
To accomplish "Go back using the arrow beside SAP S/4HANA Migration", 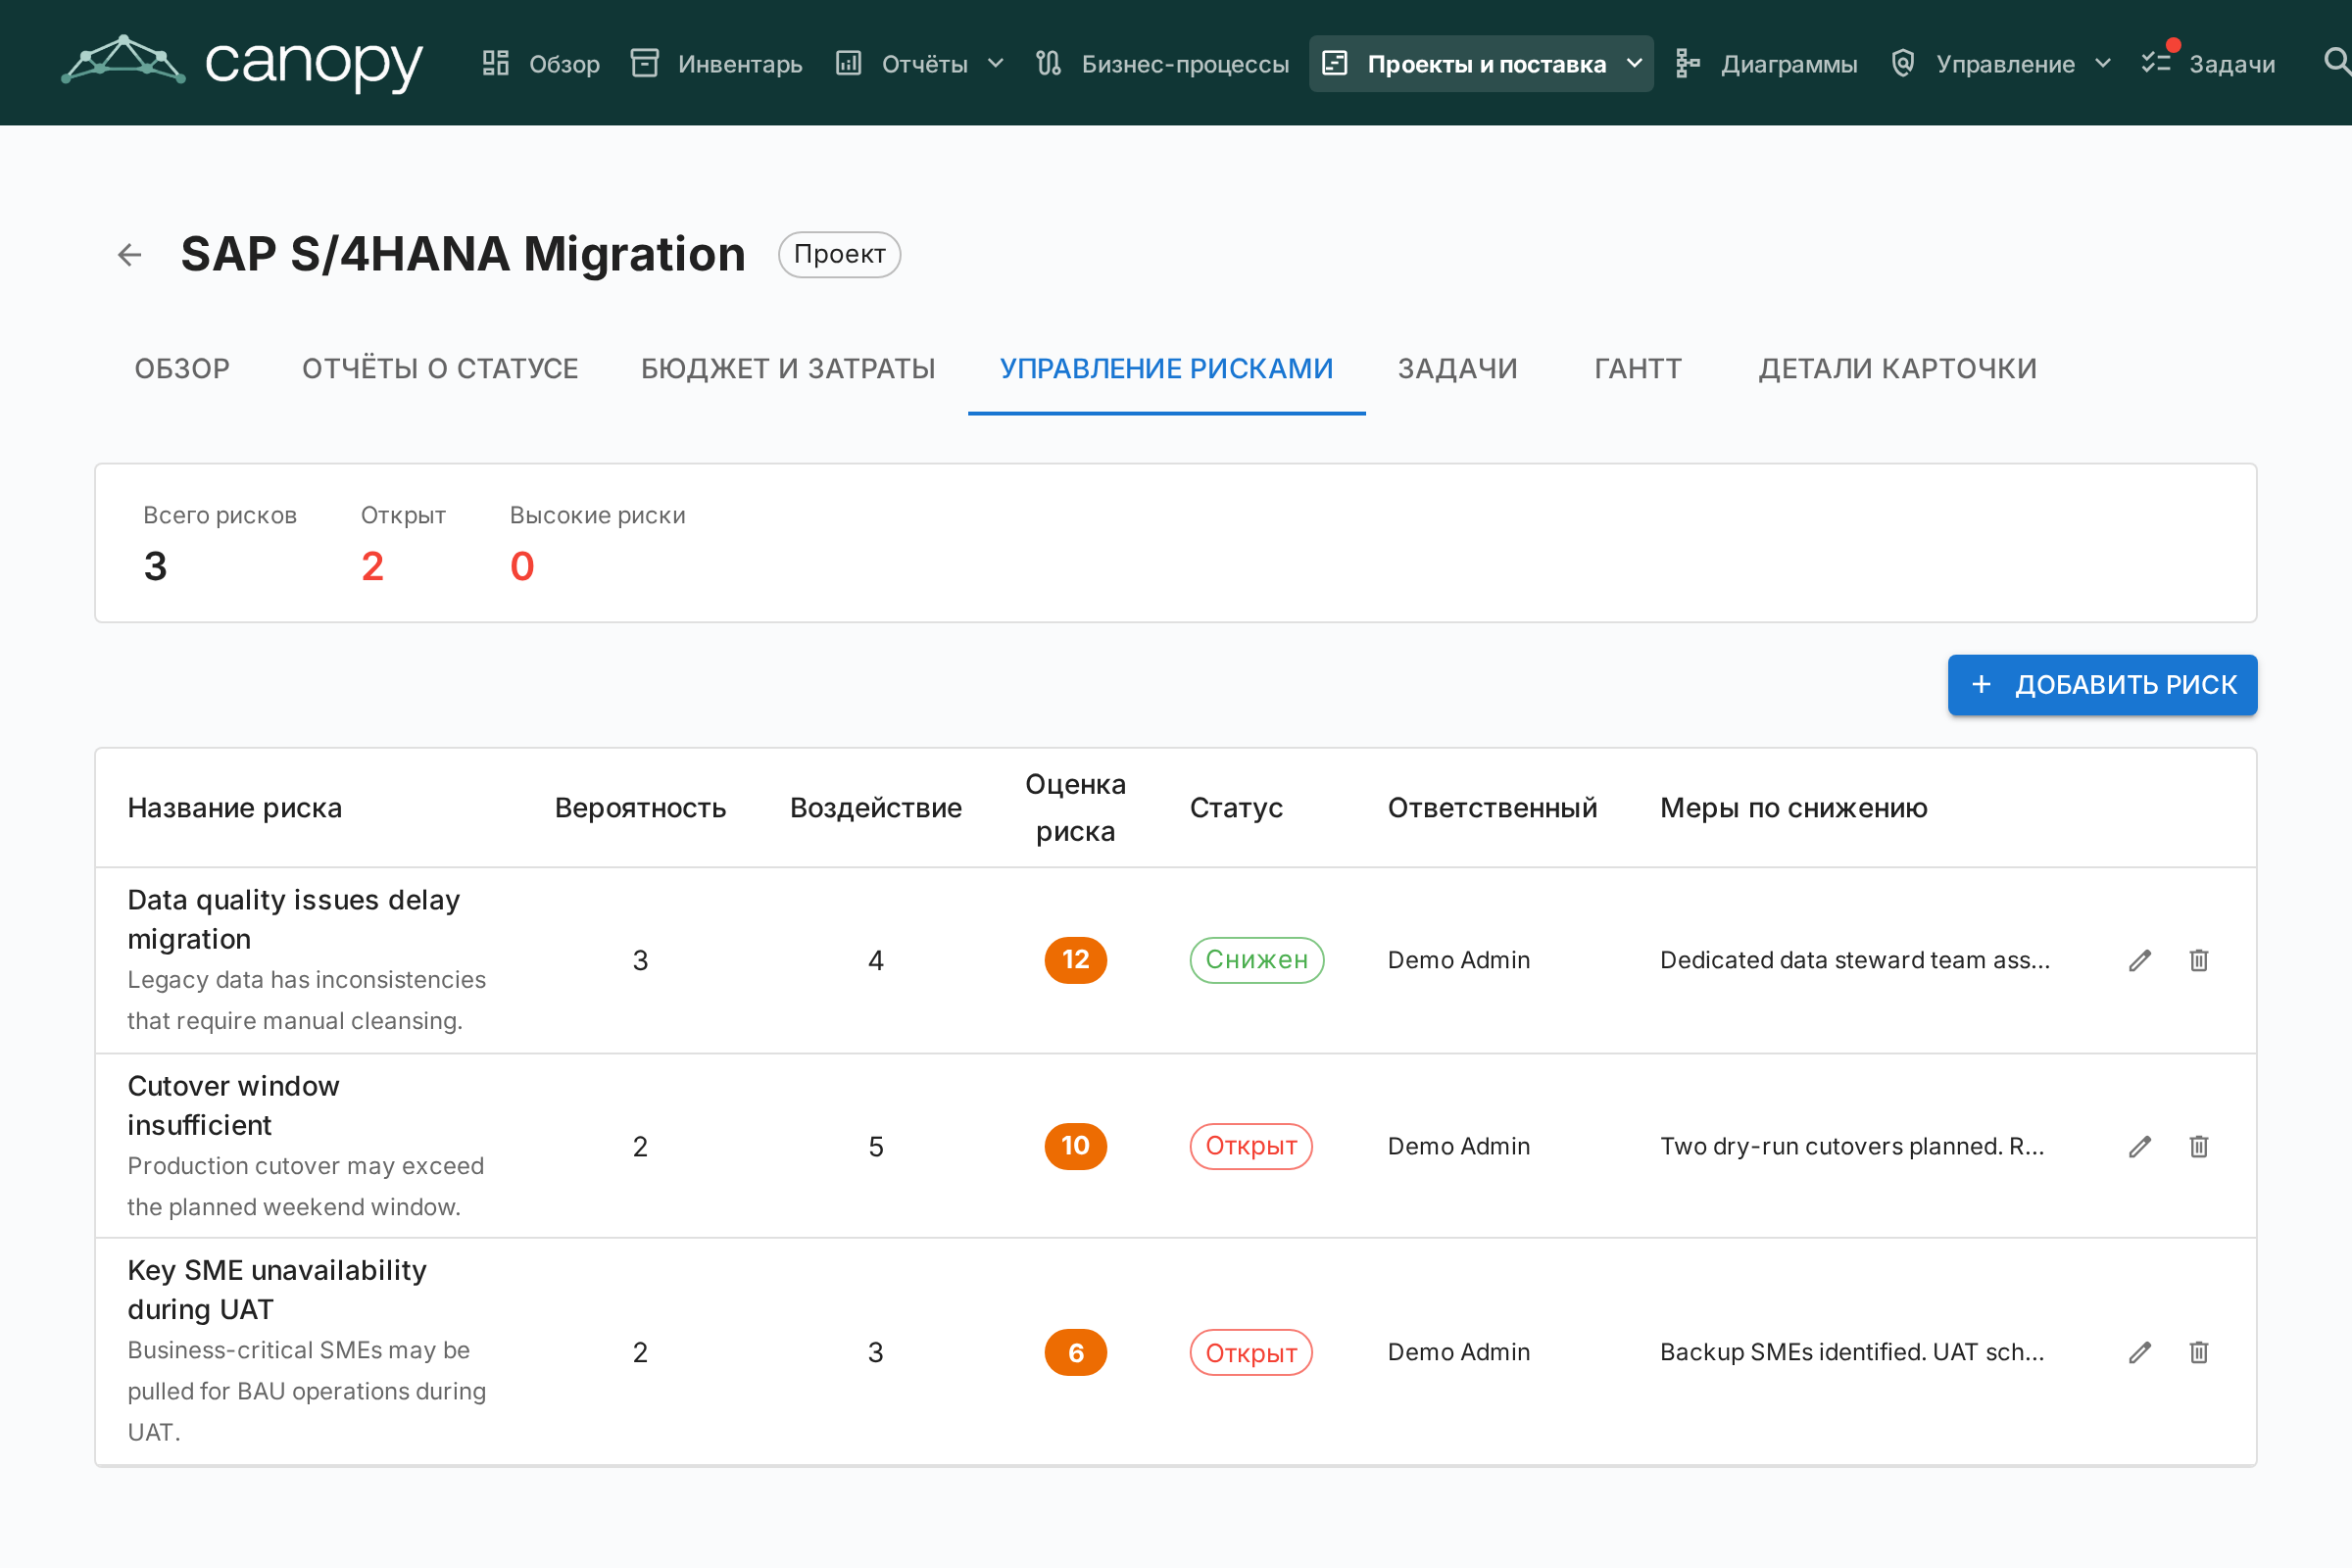I will point(129,254).
